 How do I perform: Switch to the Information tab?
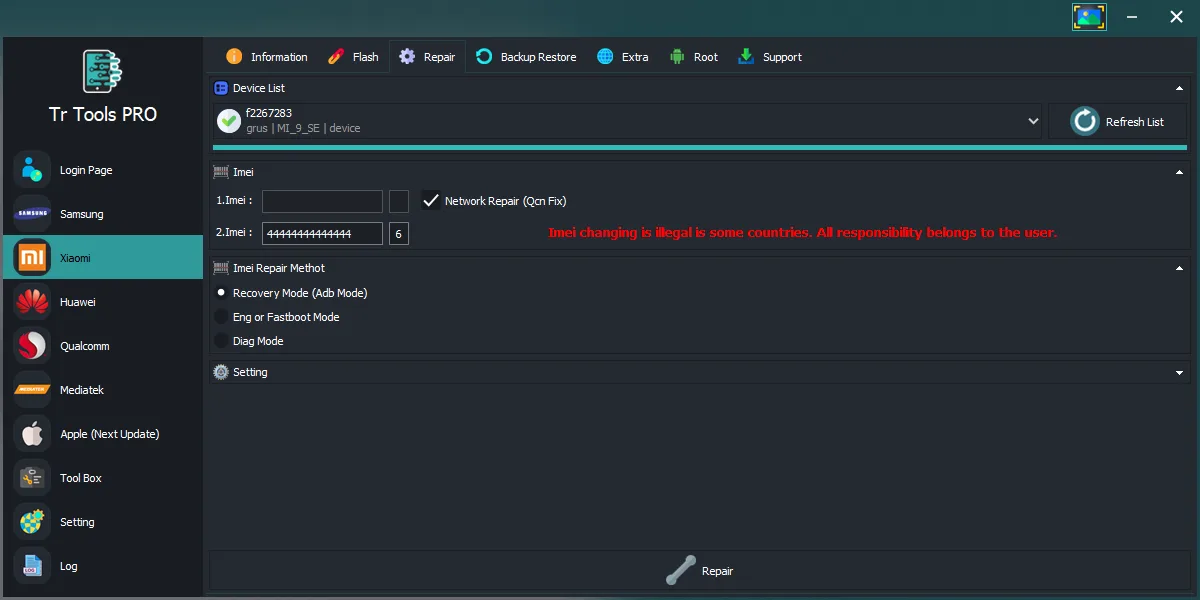point(266,57)
